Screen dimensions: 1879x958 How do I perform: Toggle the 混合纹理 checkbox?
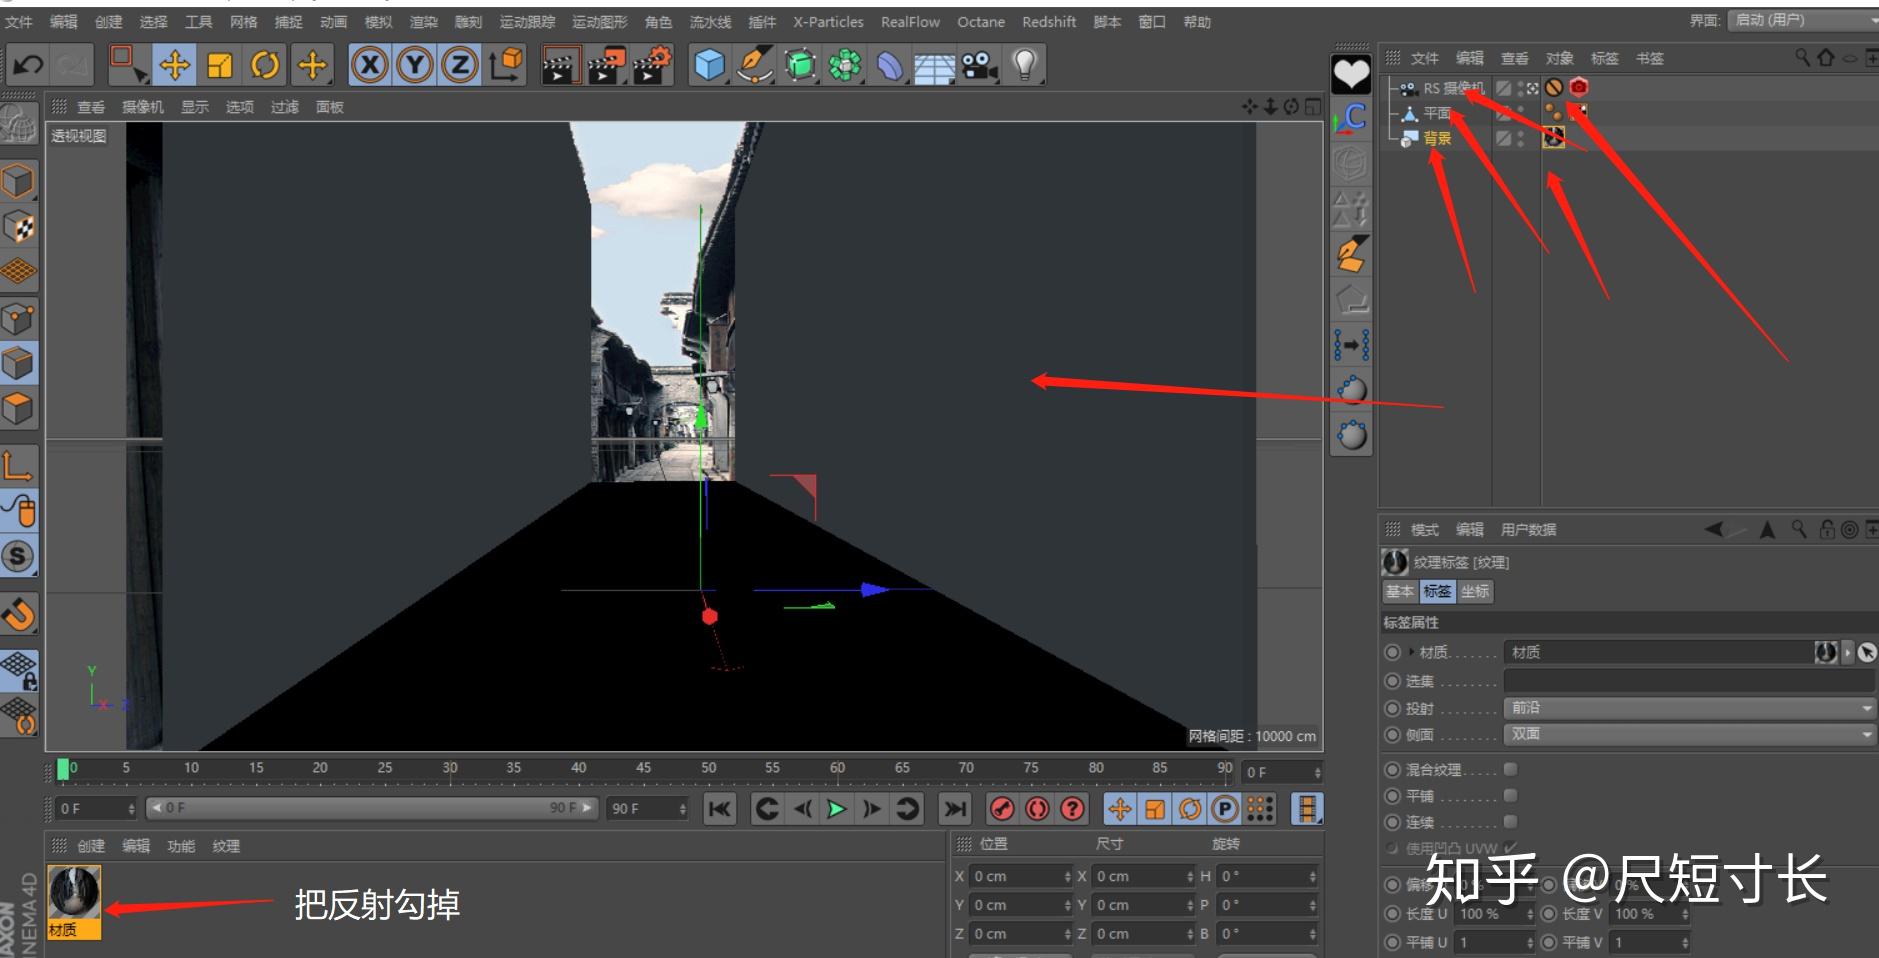click(x=1509, y=769)
